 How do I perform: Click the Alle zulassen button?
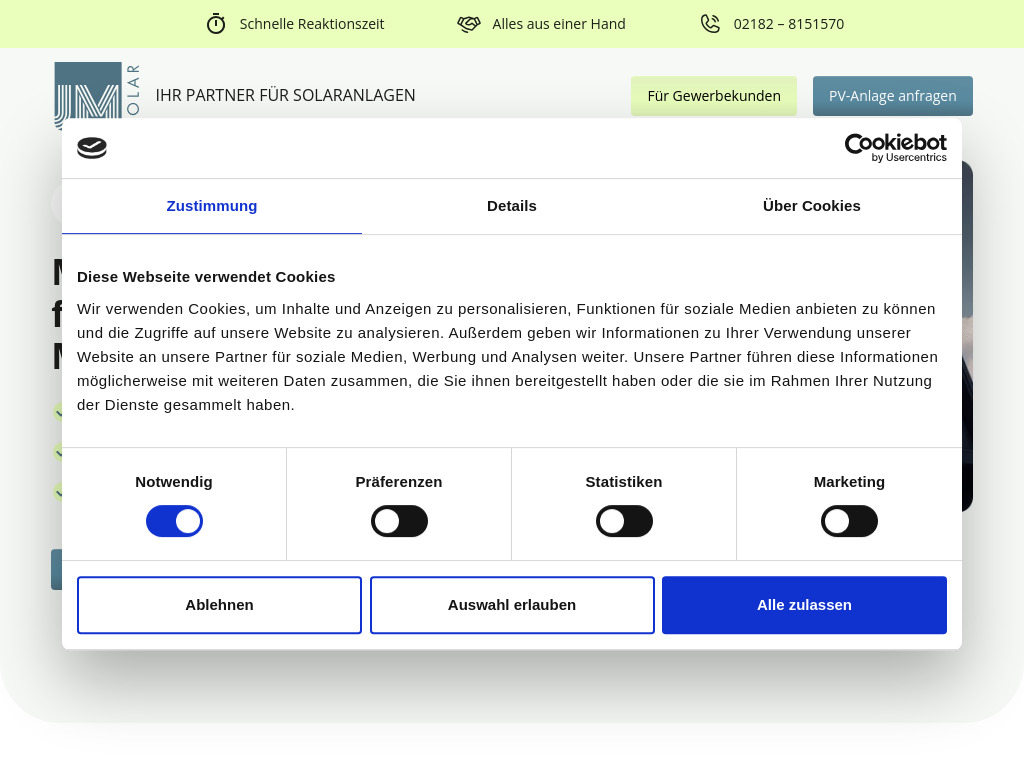804,605
